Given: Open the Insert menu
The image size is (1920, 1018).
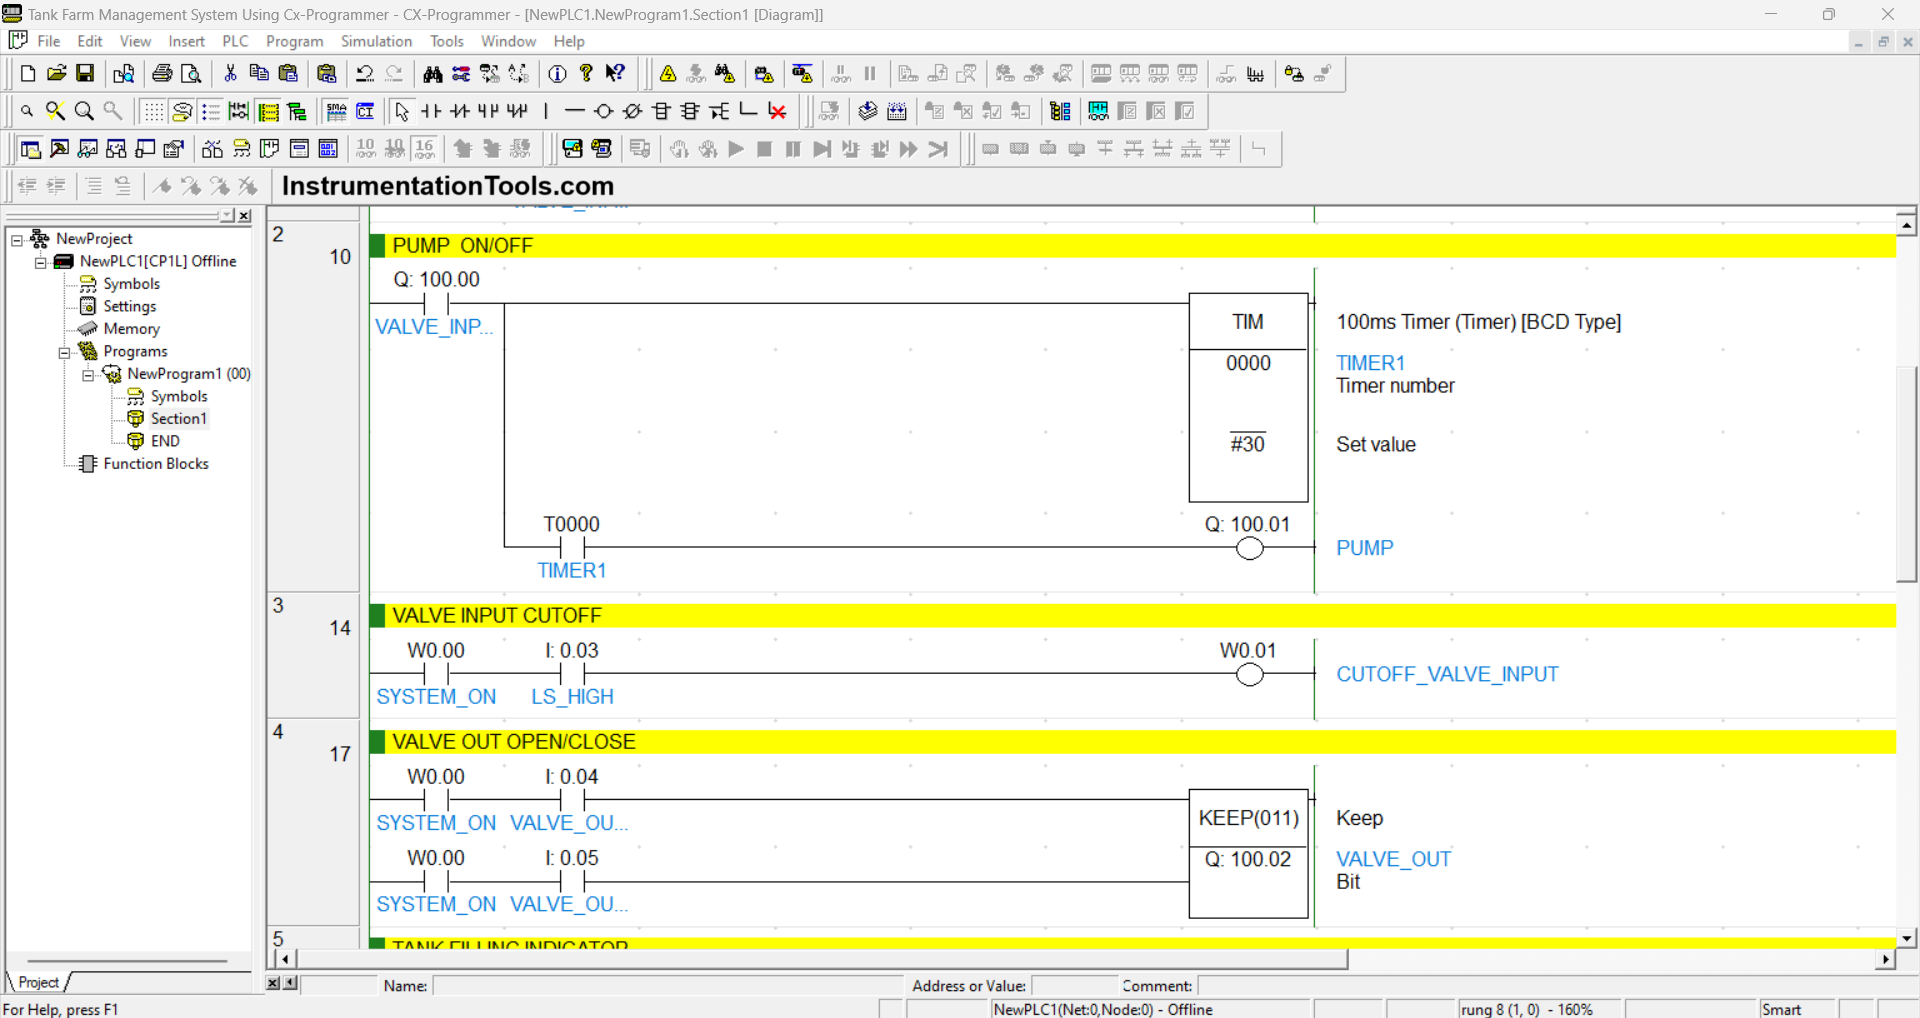Looking at the screenshot, I should click(x=187, y=41).
